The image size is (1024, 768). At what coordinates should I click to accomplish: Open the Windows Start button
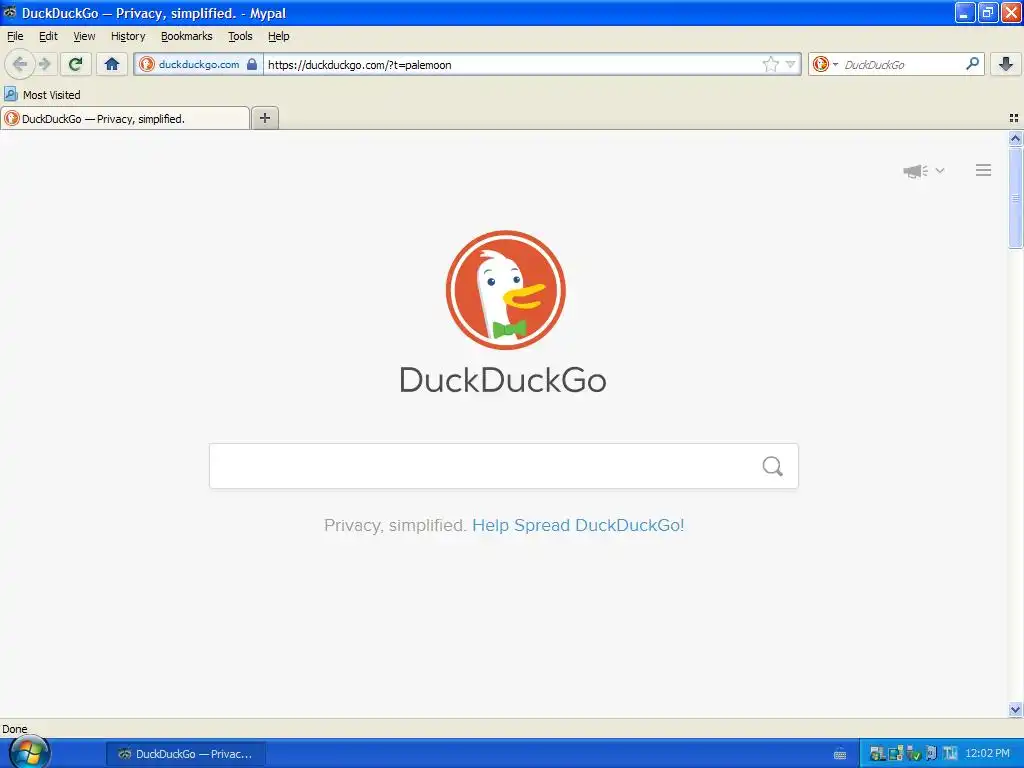click(27, 753)
